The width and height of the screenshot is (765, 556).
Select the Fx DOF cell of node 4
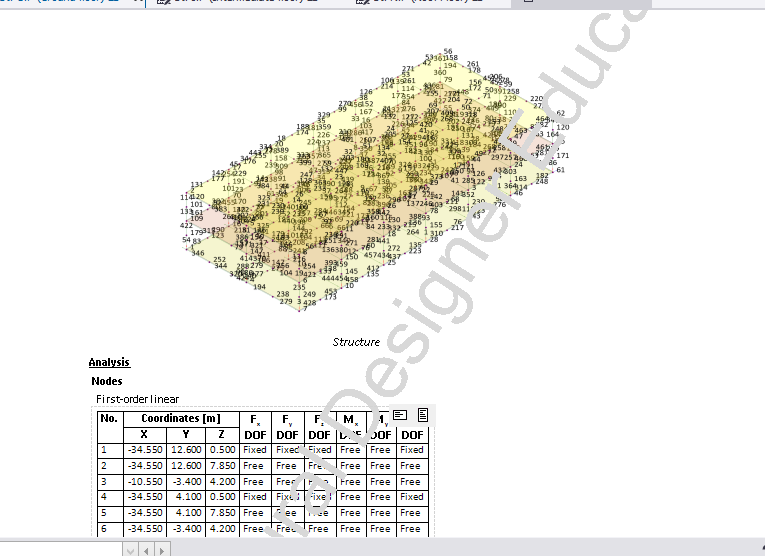255,497
